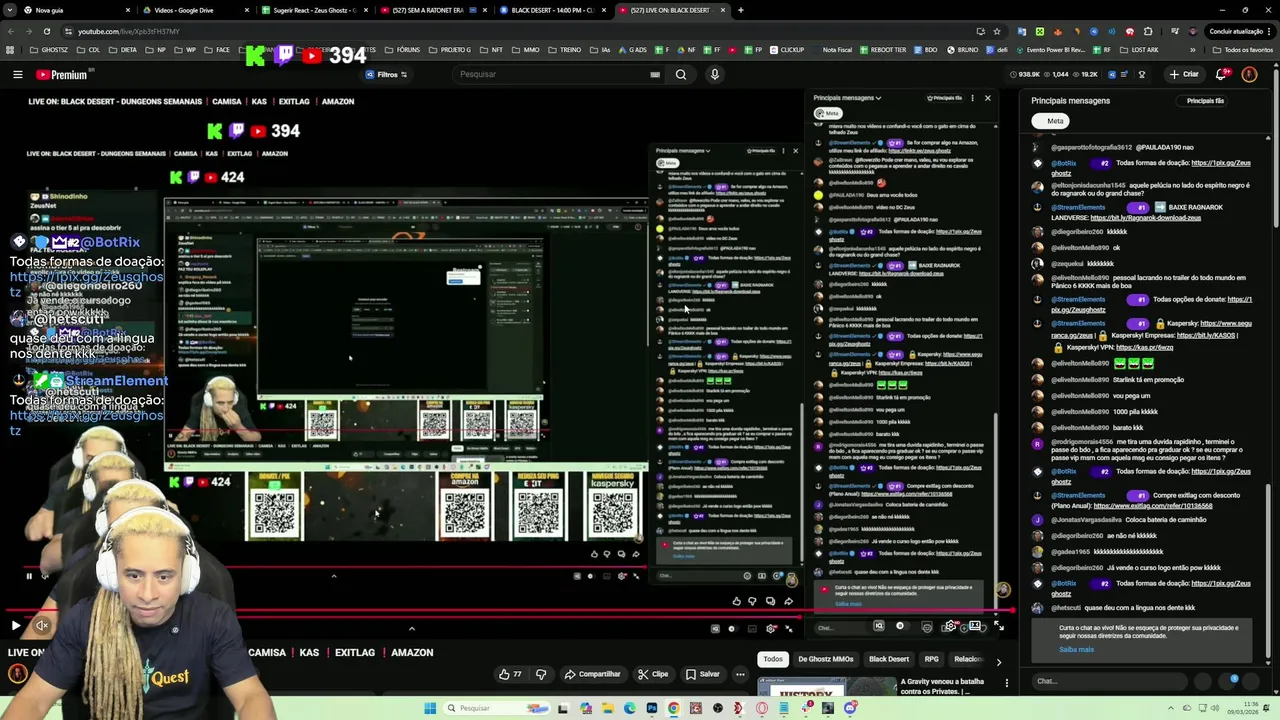The image size is (1280, 720).
Task: Click the Clipe button
Action: (x=653, y=674)
